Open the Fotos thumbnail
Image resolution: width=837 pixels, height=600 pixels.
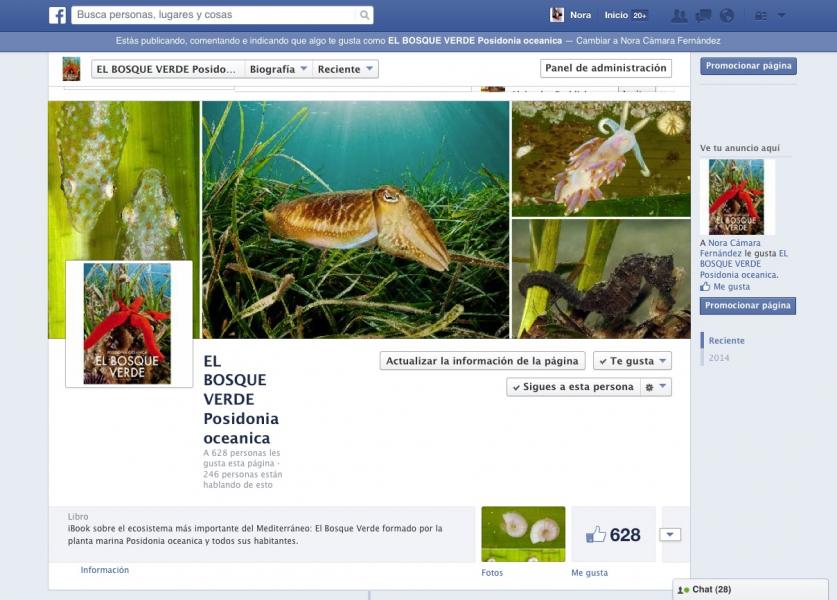523,534
